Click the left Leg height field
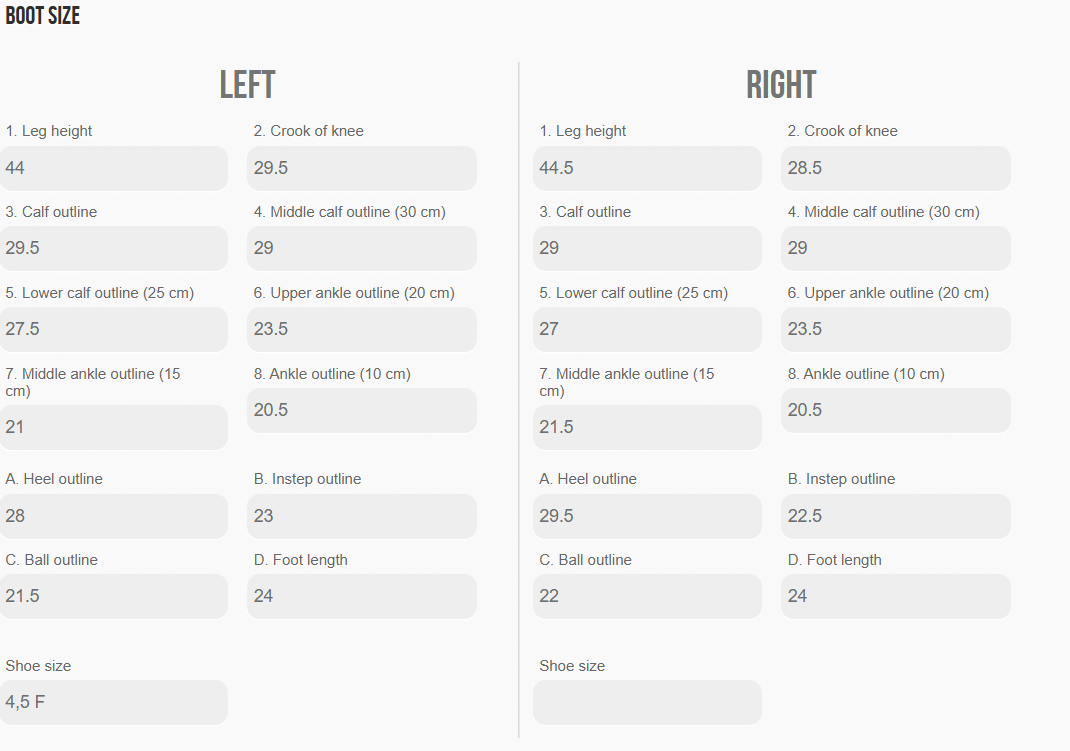The width and height of the screenshot is (1070, 751). pos(114,168)
